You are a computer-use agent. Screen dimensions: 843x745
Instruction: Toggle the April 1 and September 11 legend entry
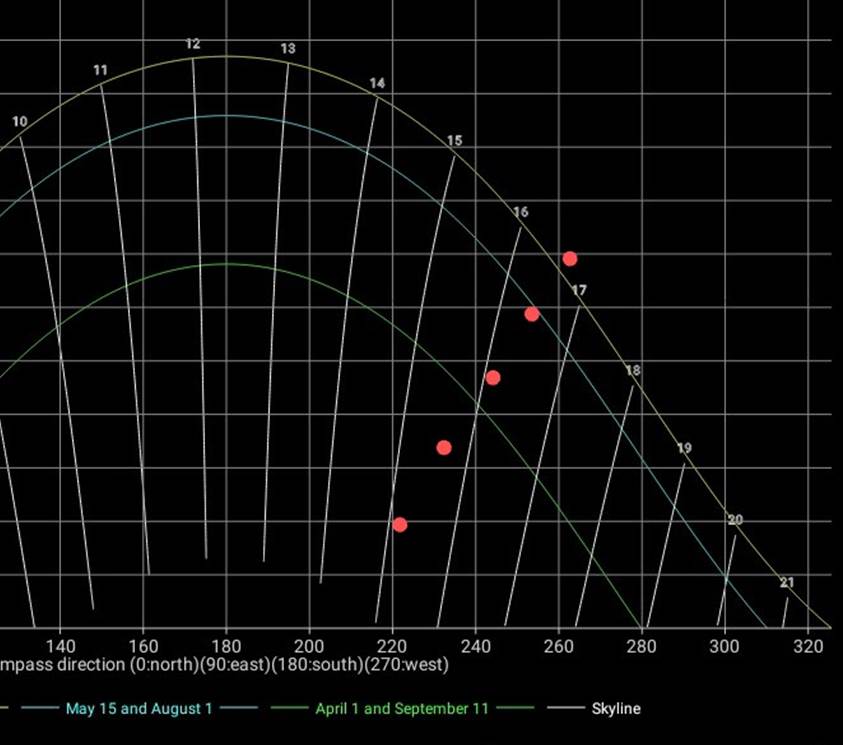[x=401, y=709]
